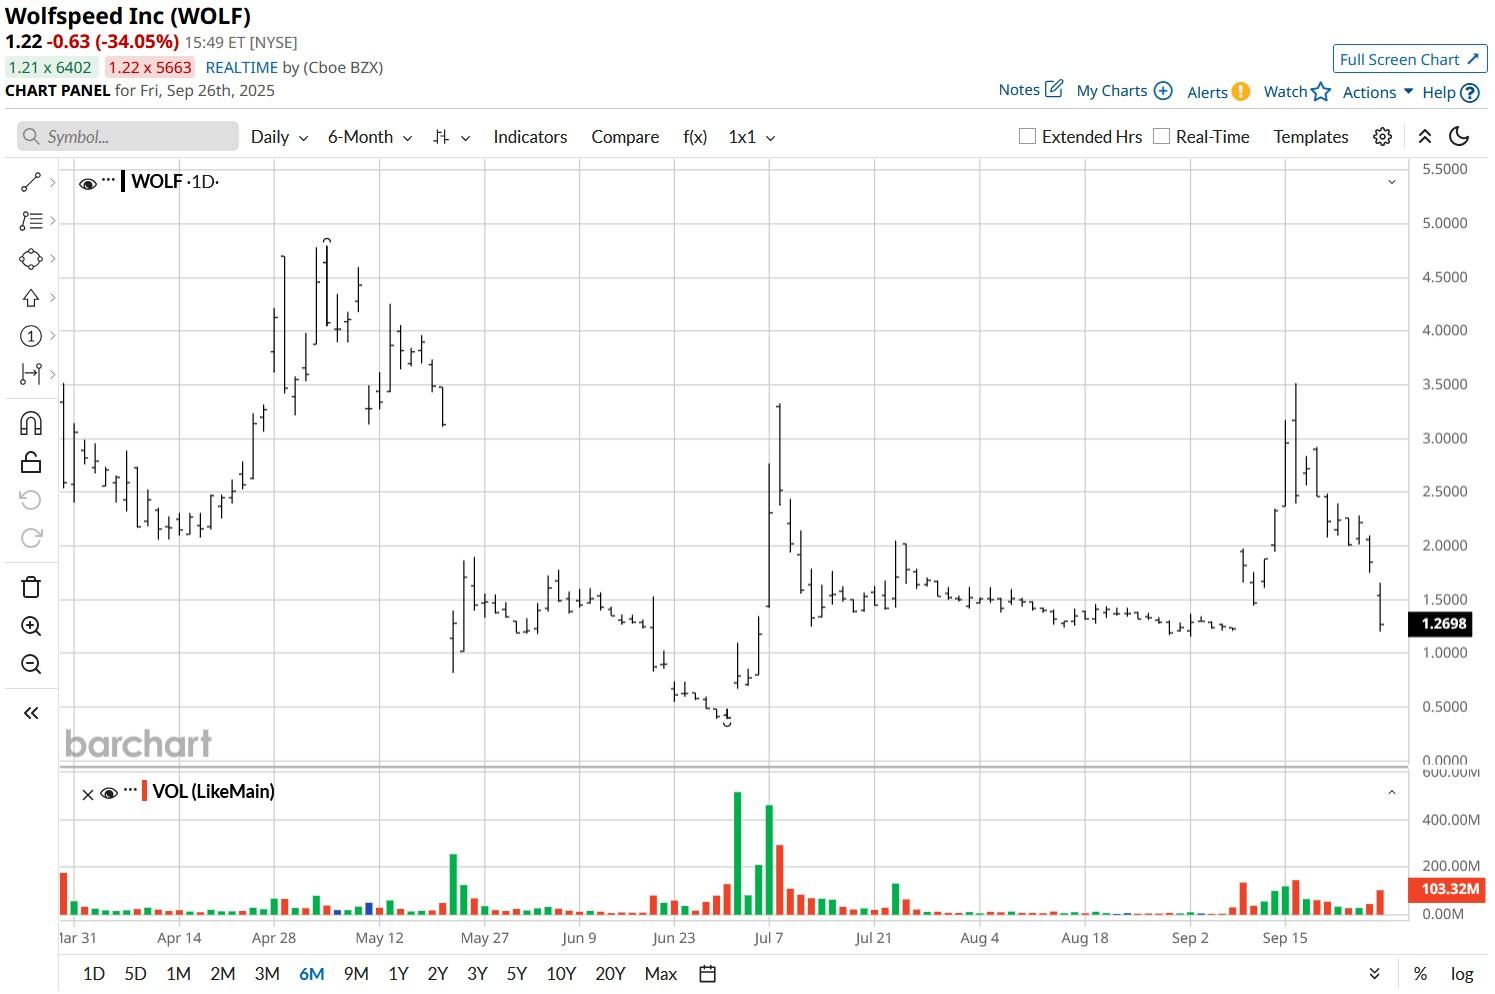Toggle the drawing lock icon
The image size is (1495, 994).
click(30, 462)
